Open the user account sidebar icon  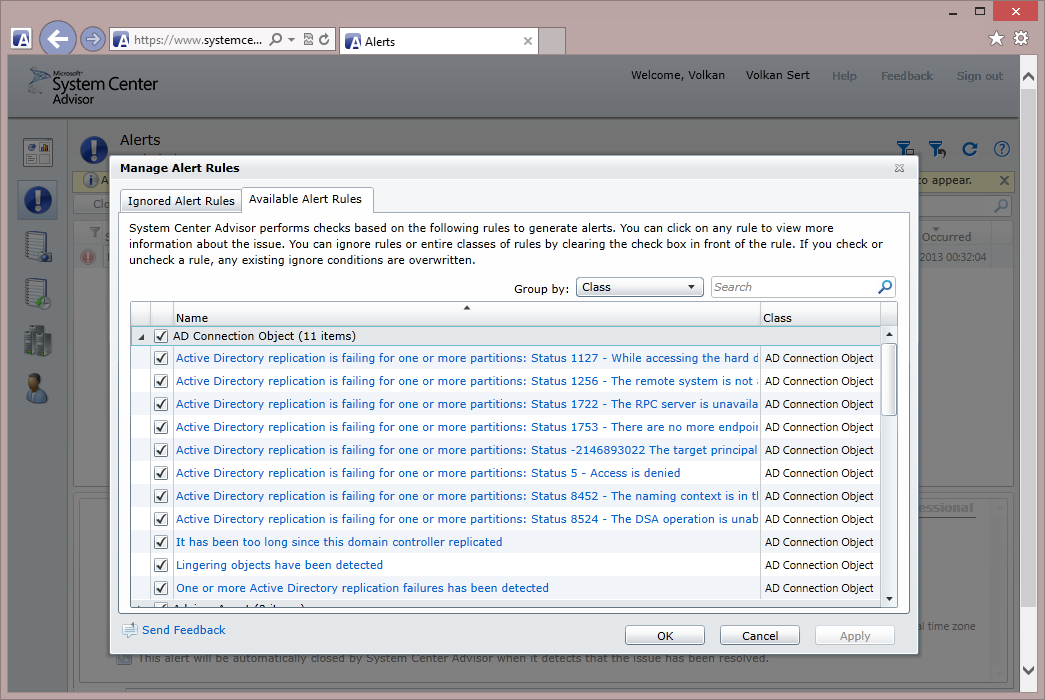(x=37, y=388)
